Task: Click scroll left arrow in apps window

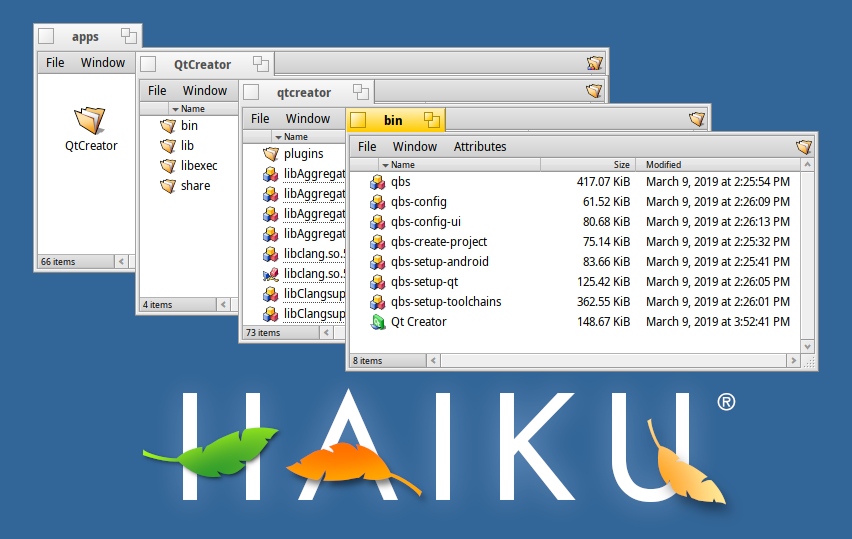Action: tap(121, 261)
